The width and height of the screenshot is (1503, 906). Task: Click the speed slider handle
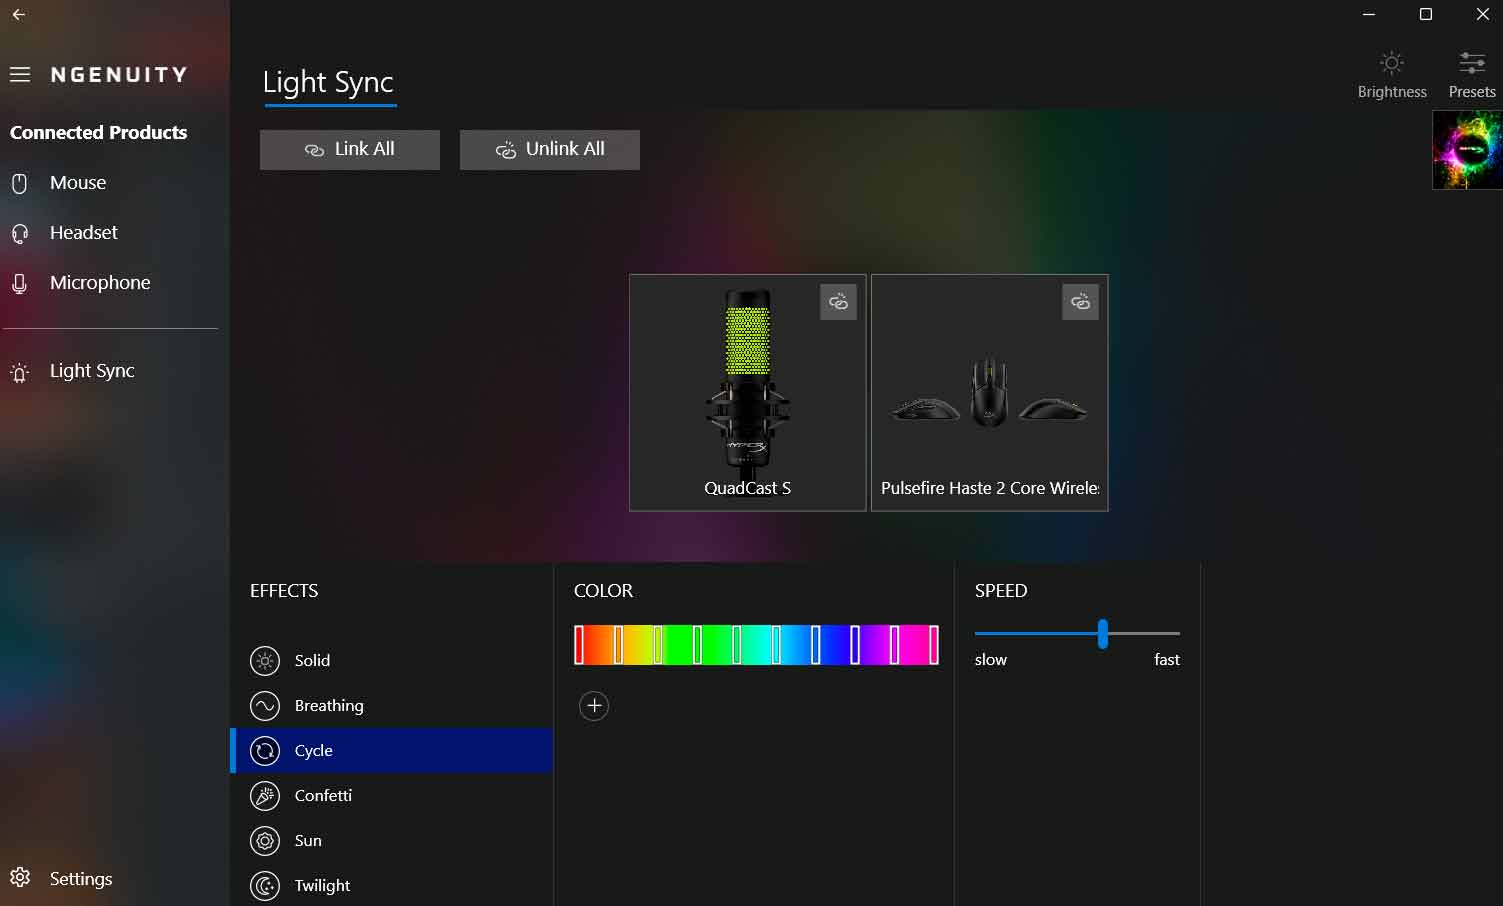click(x=1102, y=633)
